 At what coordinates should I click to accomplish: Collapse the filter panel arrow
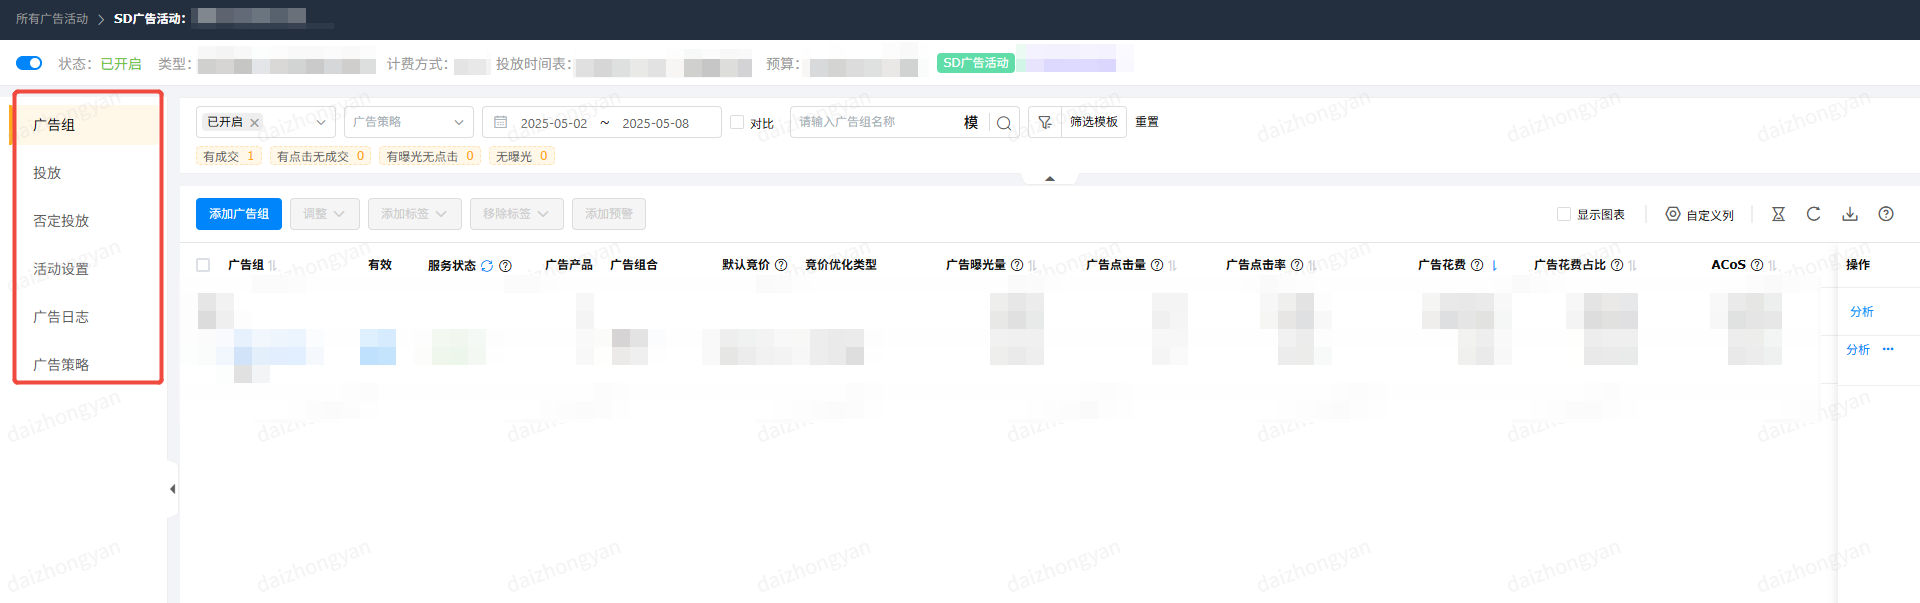[x=1050, y=178]
